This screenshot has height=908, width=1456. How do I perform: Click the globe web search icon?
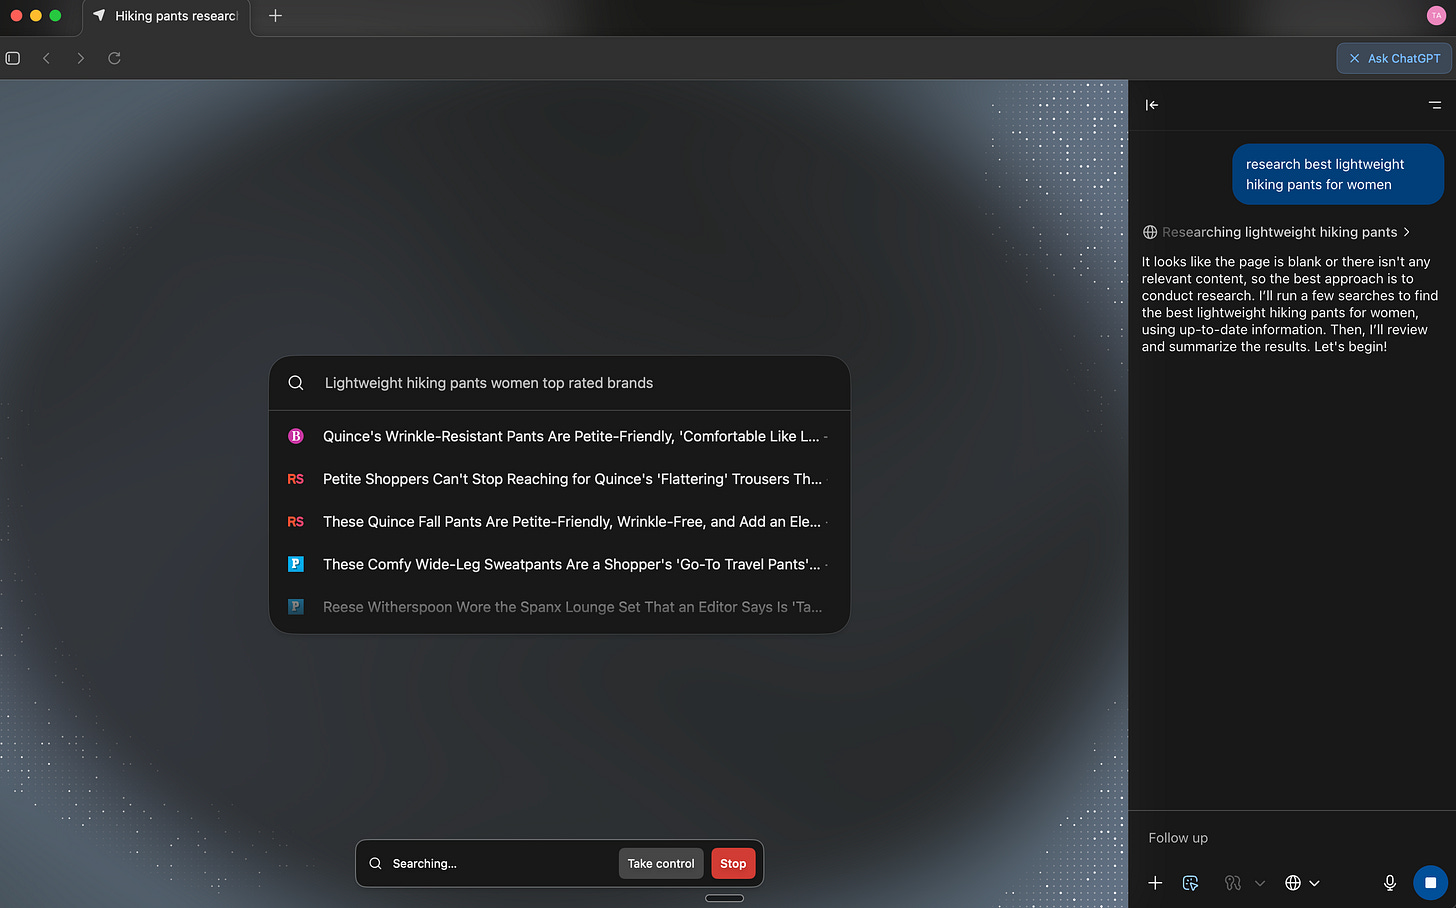click(1293, 883)
